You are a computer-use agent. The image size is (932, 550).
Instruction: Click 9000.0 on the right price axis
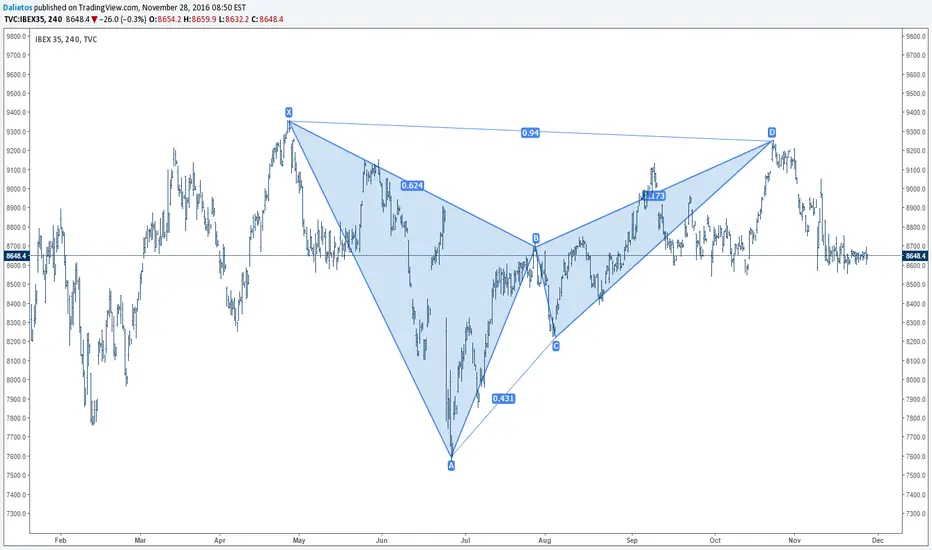(916, 189)
